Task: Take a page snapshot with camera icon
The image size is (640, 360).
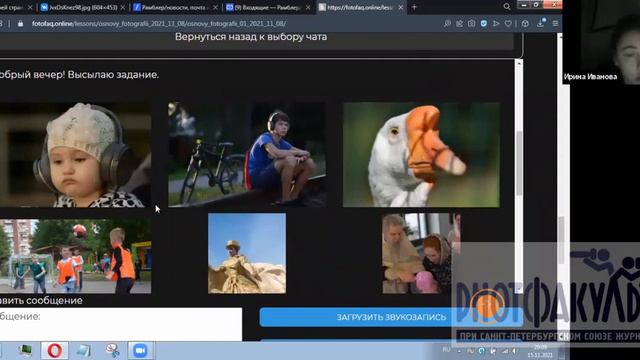Action: [x=471, y=24]
